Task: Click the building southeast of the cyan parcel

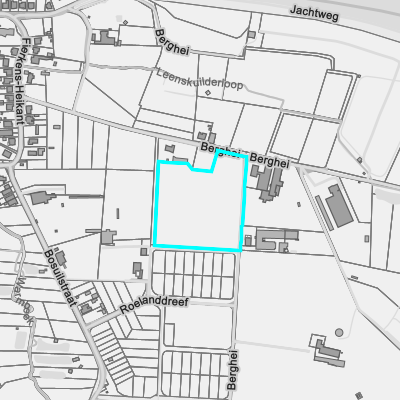Action: [277, 240]
